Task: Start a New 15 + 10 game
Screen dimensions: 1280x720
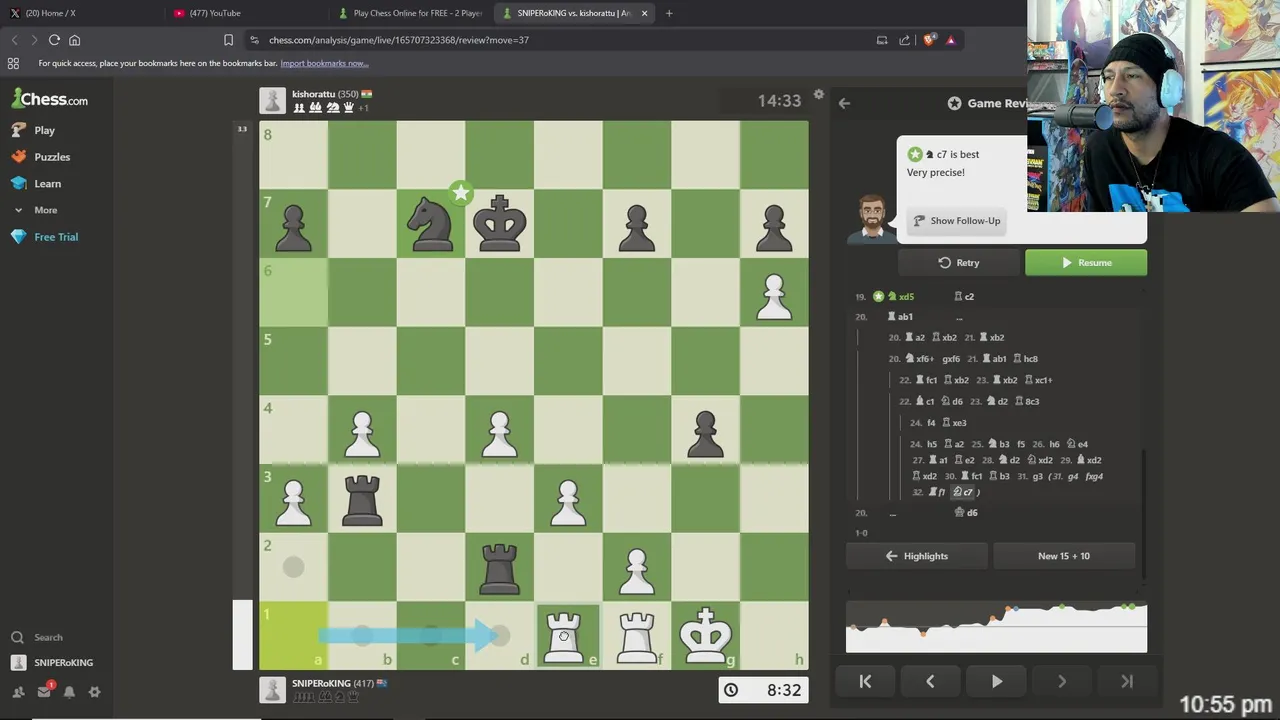Action: point(1064,556)
